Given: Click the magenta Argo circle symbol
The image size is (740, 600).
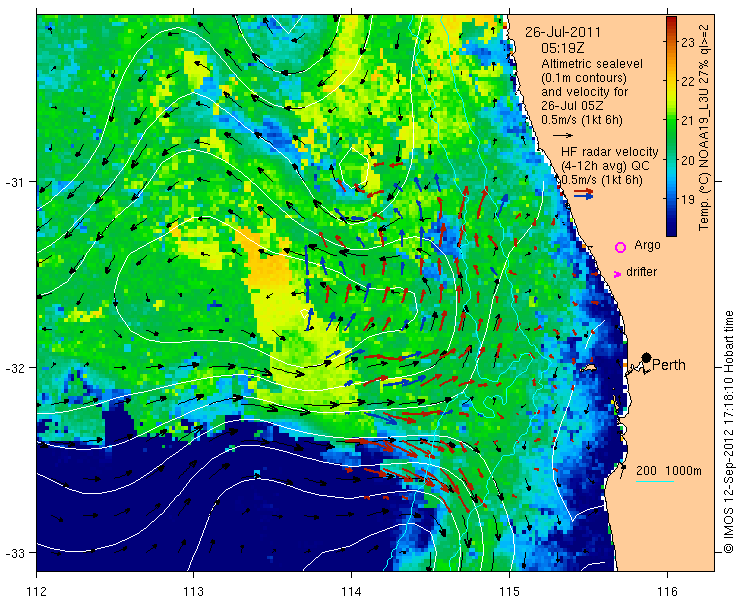Looking at the screenshot, I should (621, 247).
